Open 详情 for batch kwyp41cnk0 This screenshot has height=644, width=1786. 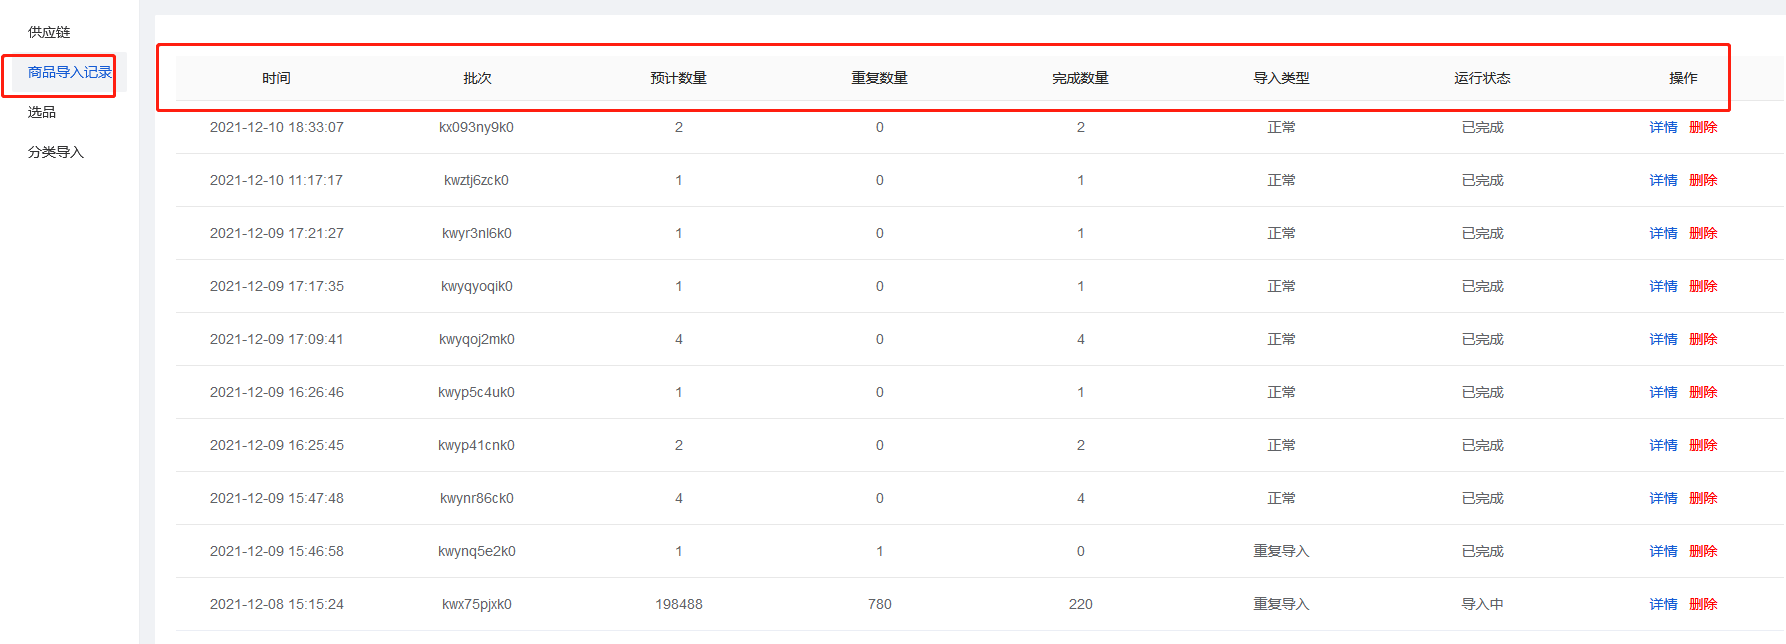click(1663, 445)
